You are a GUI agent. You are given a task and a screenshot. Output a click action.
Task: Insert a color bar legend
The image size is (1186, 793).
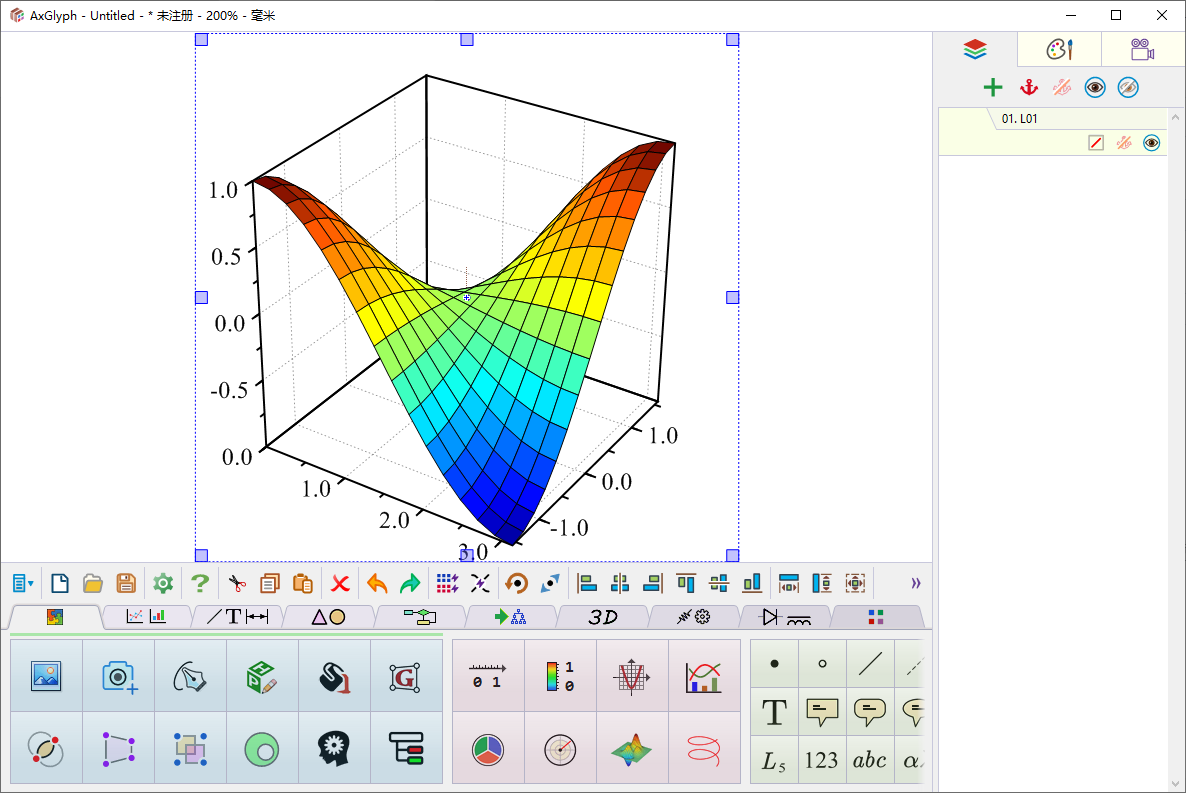coord(560,676)
